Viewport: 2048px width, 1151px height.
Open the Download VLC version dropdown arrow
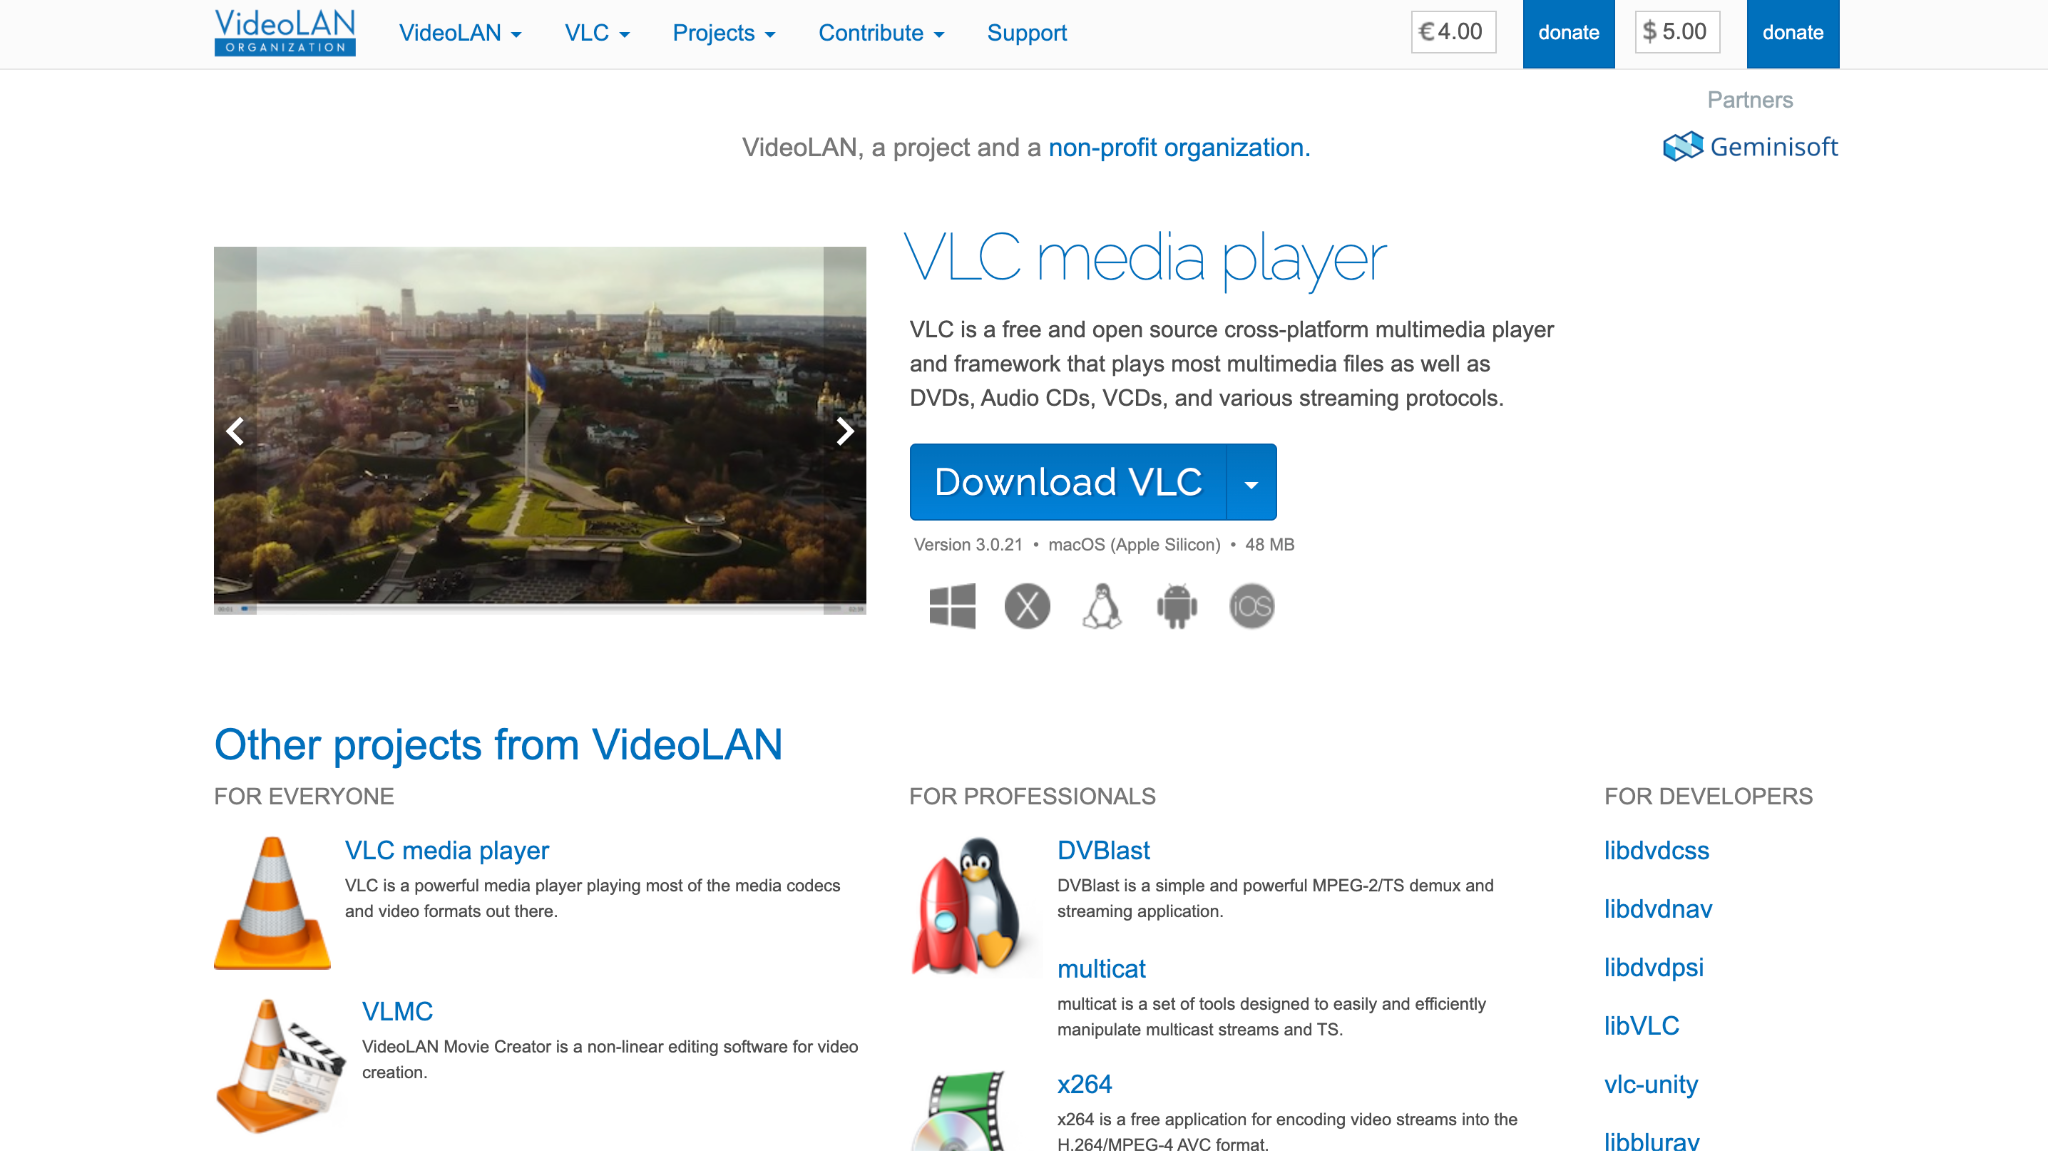pos(1250,482)
